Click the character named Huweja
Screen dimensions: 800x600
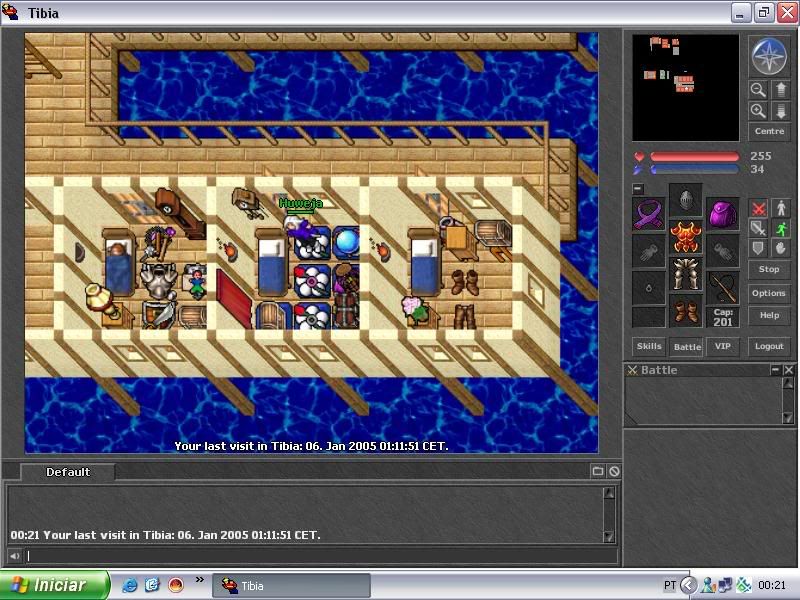click(x=301, y=230)
